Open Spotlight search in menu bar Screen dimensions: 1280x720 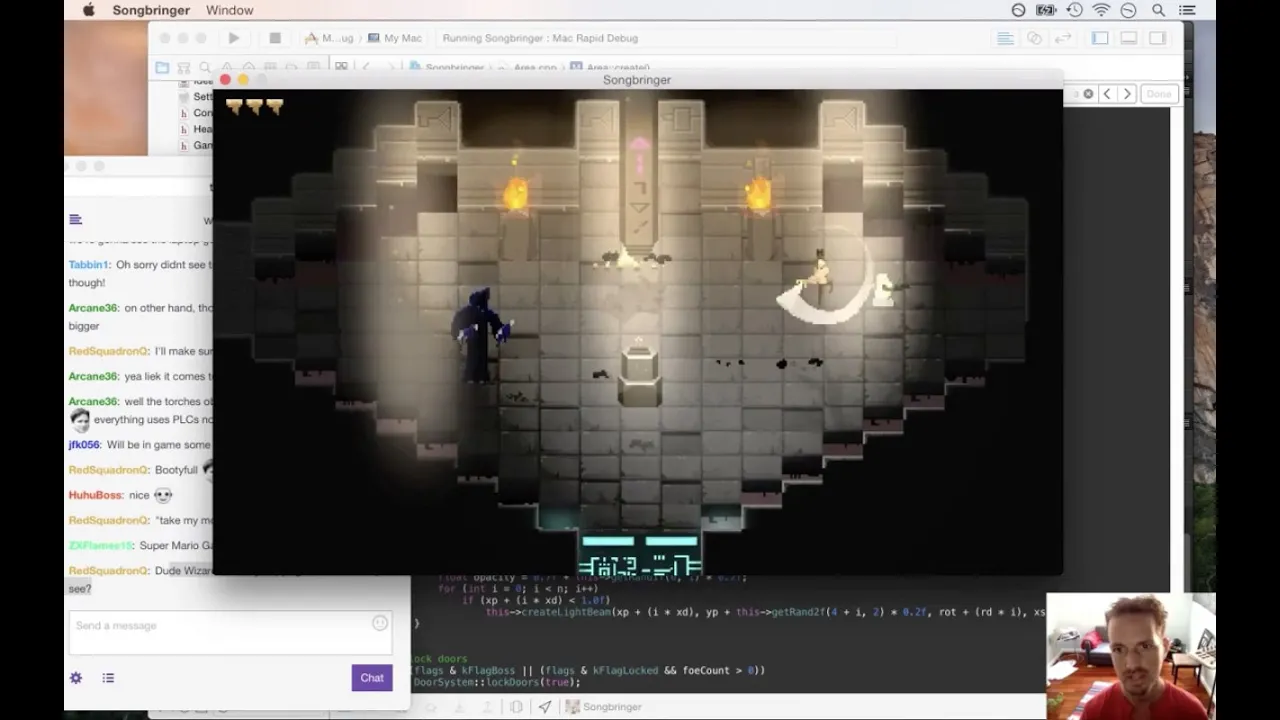[x=1158, y=10]
